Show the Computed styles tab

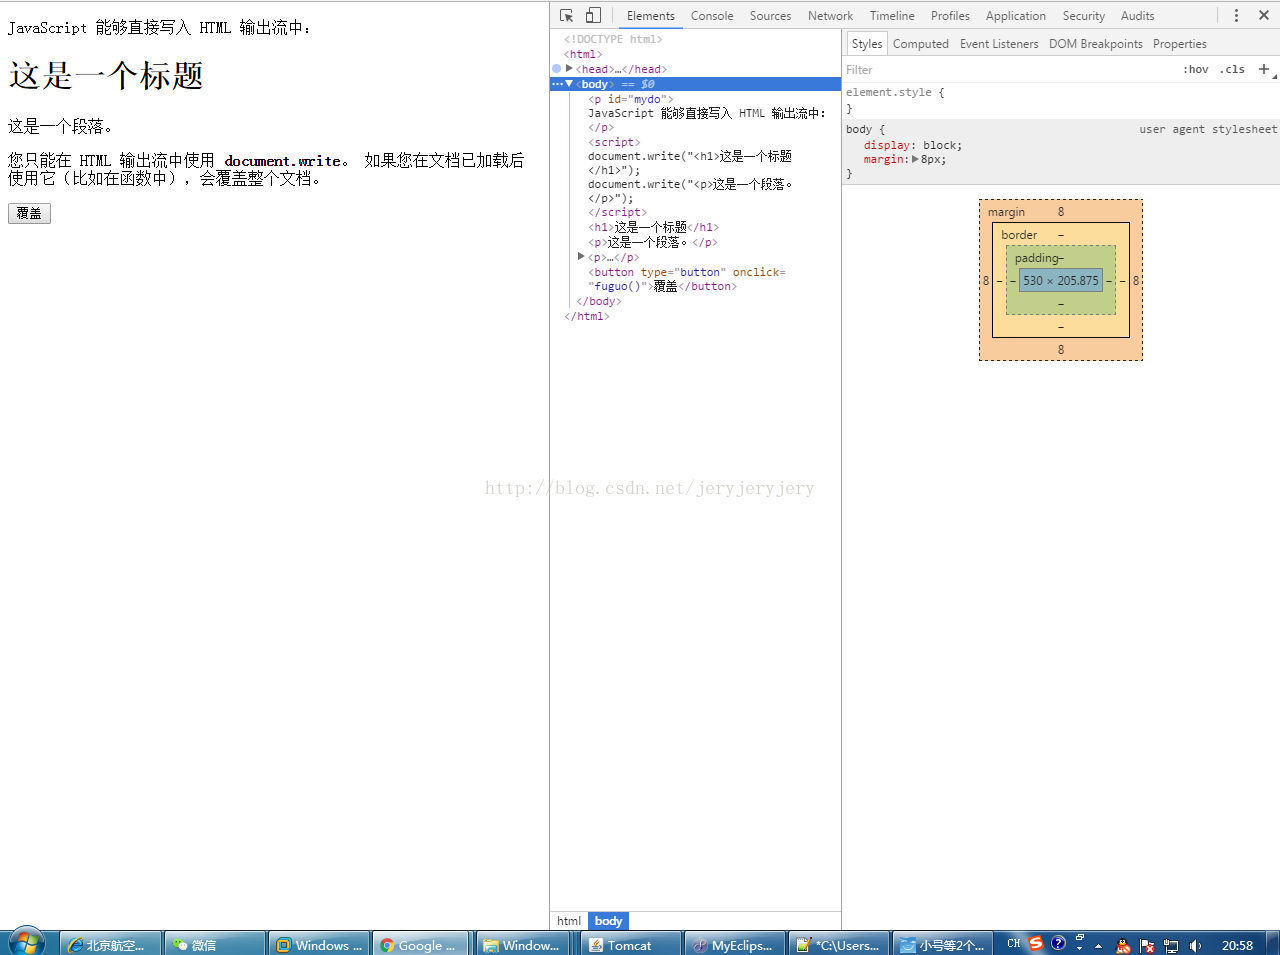[x=920, y=44]
